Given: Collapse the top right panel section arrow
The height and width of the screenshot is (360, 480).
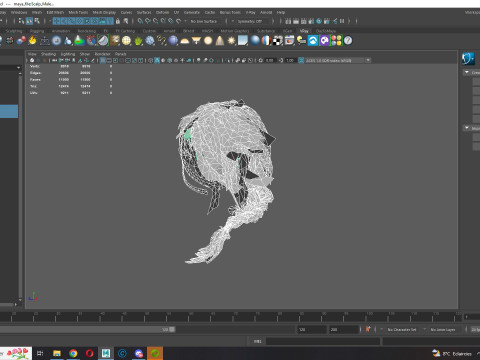Looking at the screenshot, I should (x=467, y=72).
